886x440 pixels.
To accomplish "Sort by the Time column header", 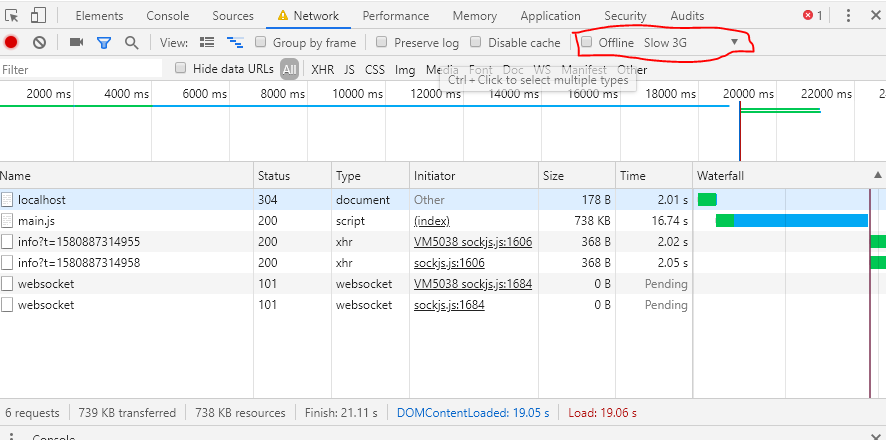I will coord(654,176).
